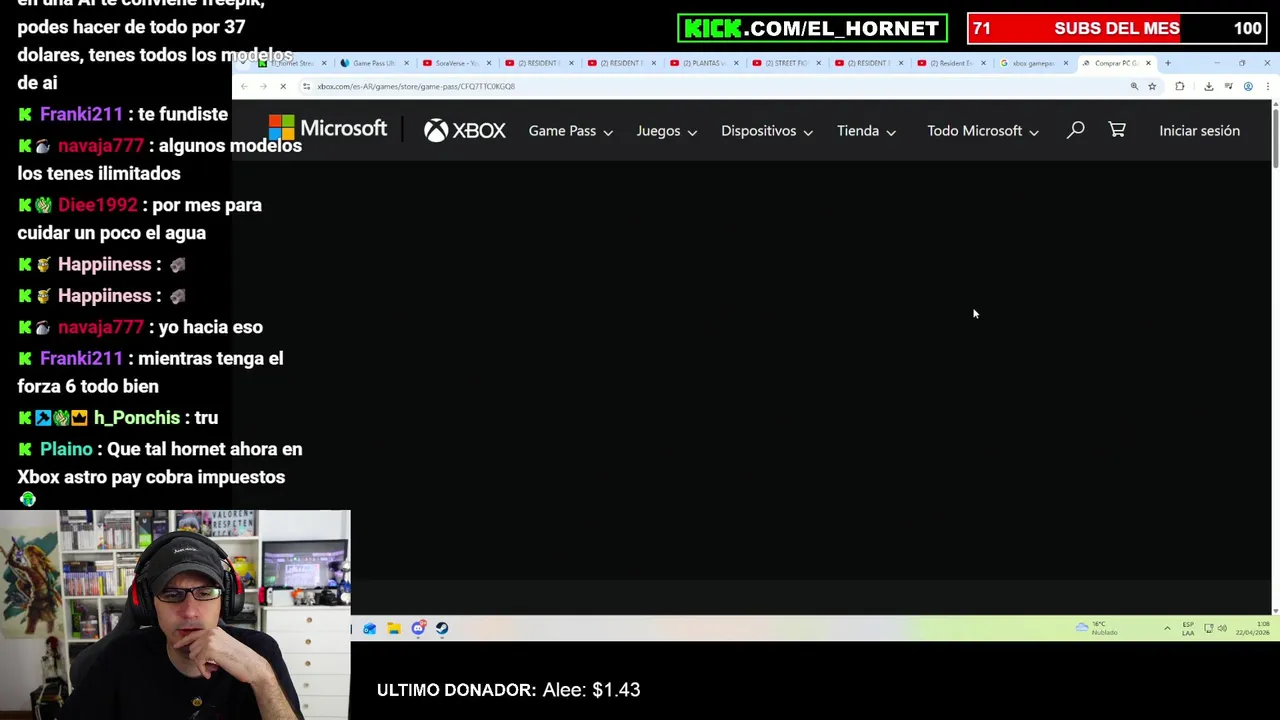Open the volume speaker tray icon

(x=1222, y=628)
